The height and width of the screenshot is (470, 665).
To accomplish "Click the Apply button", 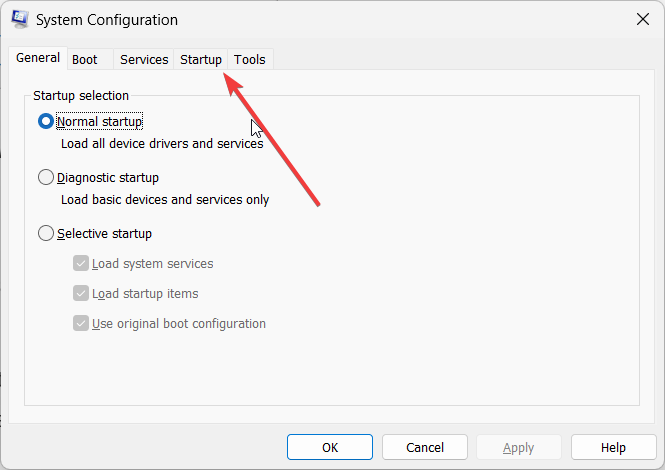I will 519,448.
